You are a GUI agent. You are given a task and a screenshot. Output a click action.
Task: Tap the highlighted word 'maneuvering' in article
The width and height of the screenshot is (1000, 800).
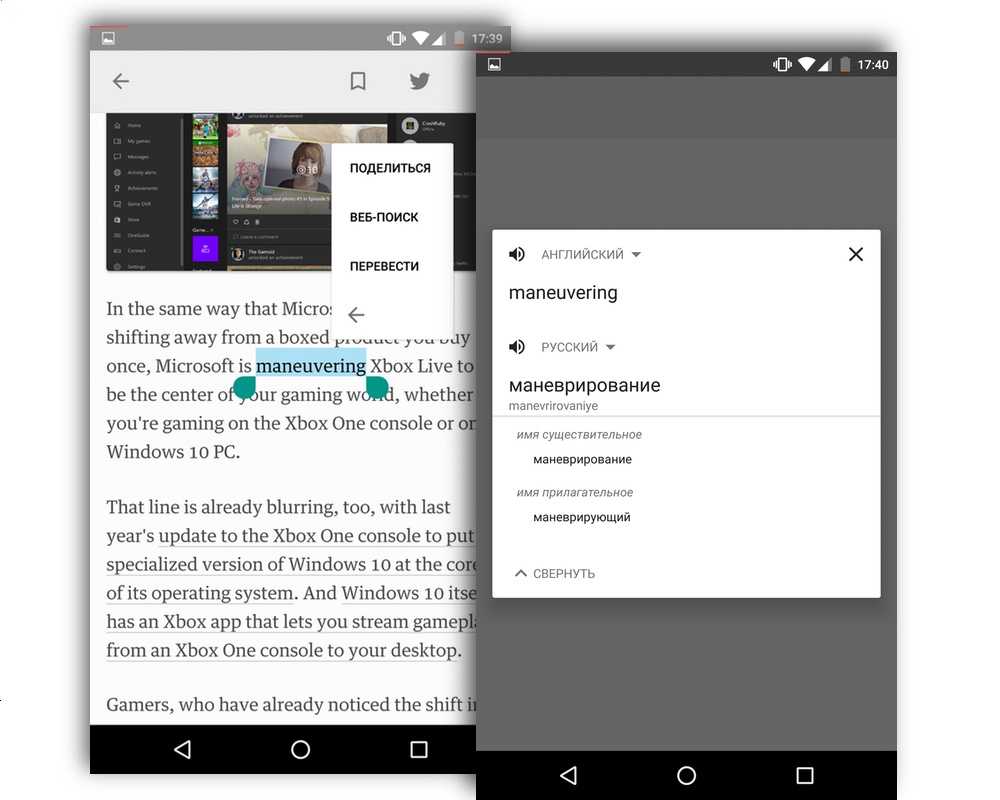[x=310, y=366]
